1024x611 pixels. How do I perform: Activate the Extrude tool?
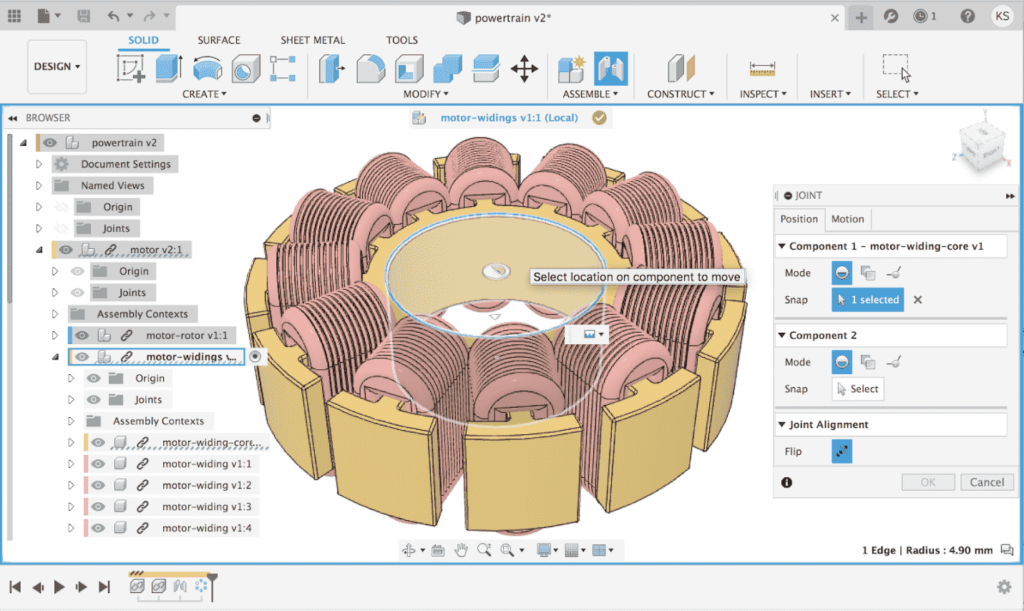click(x=167, y=67)
